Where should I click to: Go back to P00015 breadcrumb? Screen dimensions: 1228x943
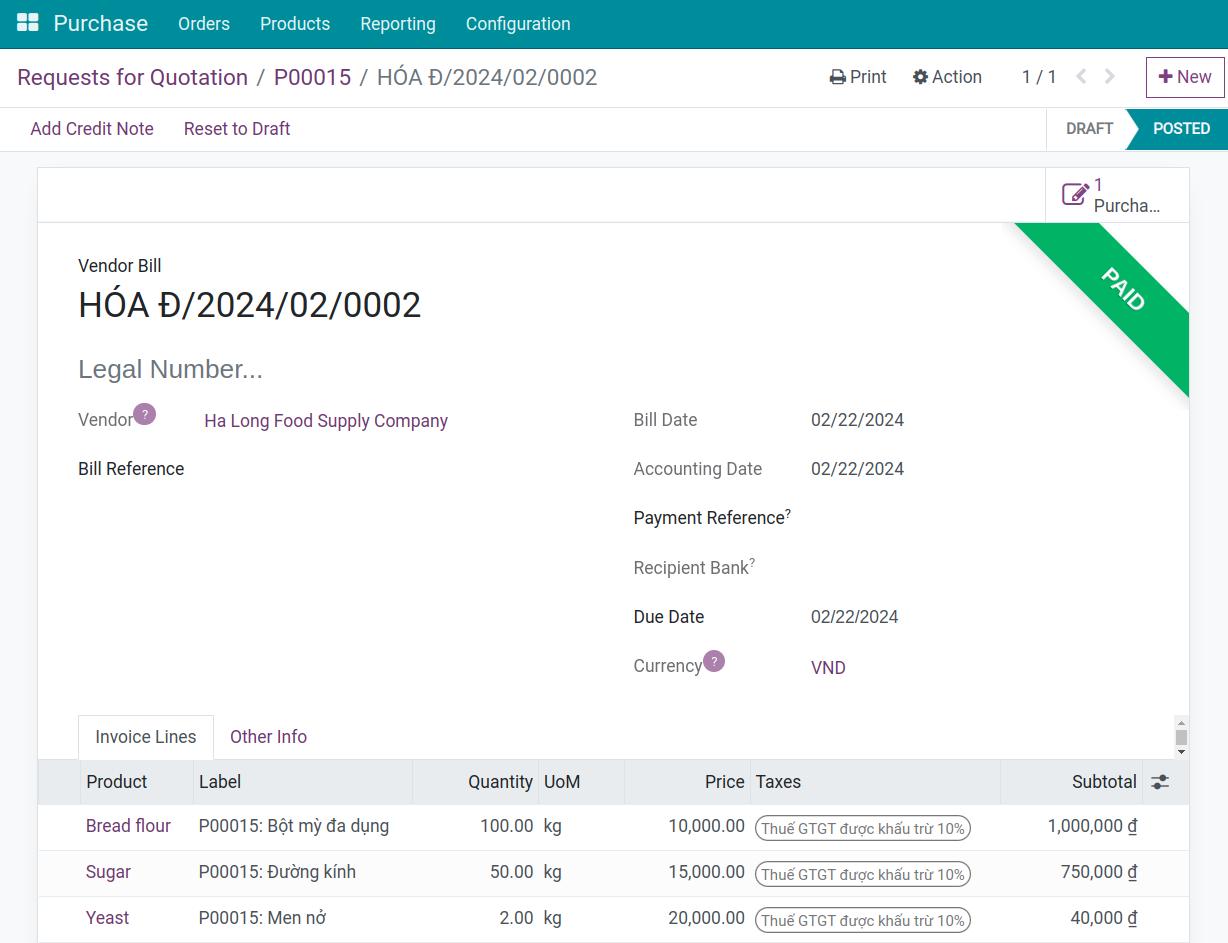pyautogui.click(x=313, y=77)
